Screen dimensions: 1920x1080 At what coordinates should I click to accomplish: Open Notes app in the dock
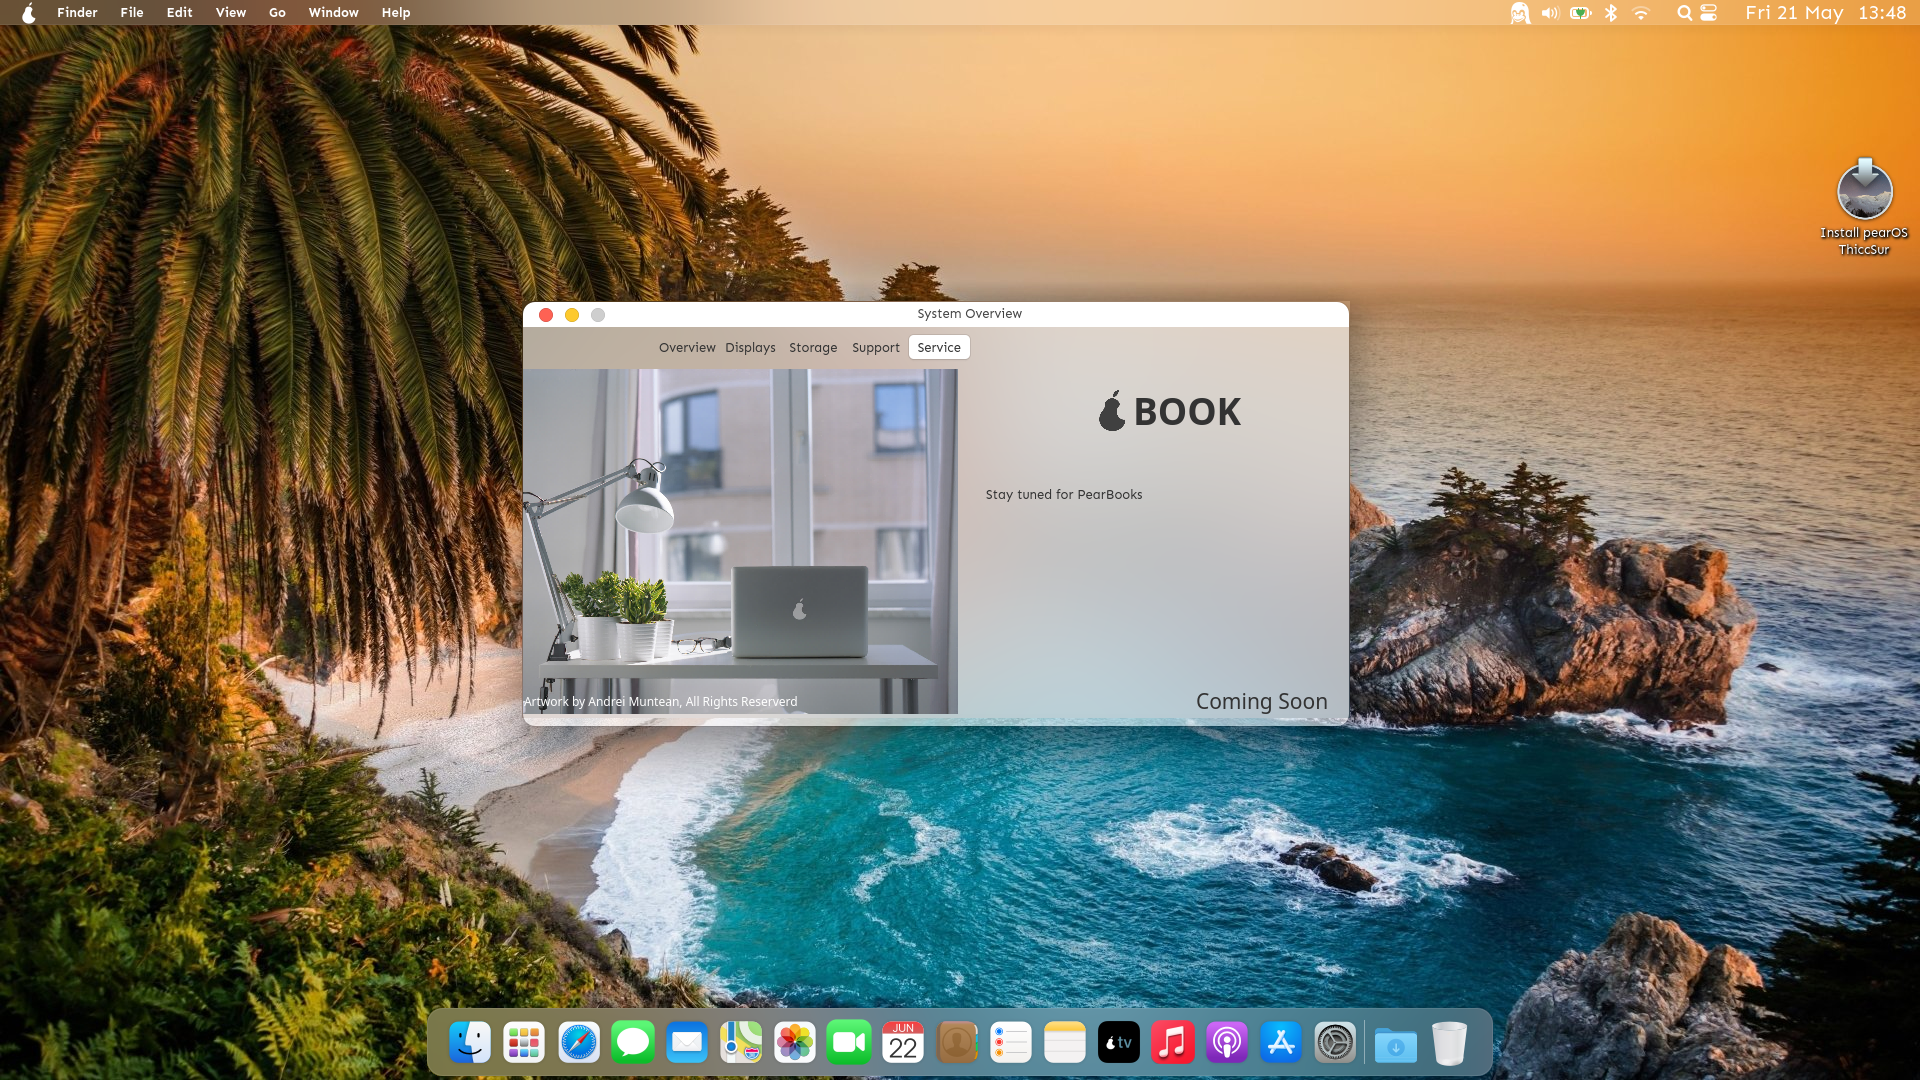coord(1065,1043)
